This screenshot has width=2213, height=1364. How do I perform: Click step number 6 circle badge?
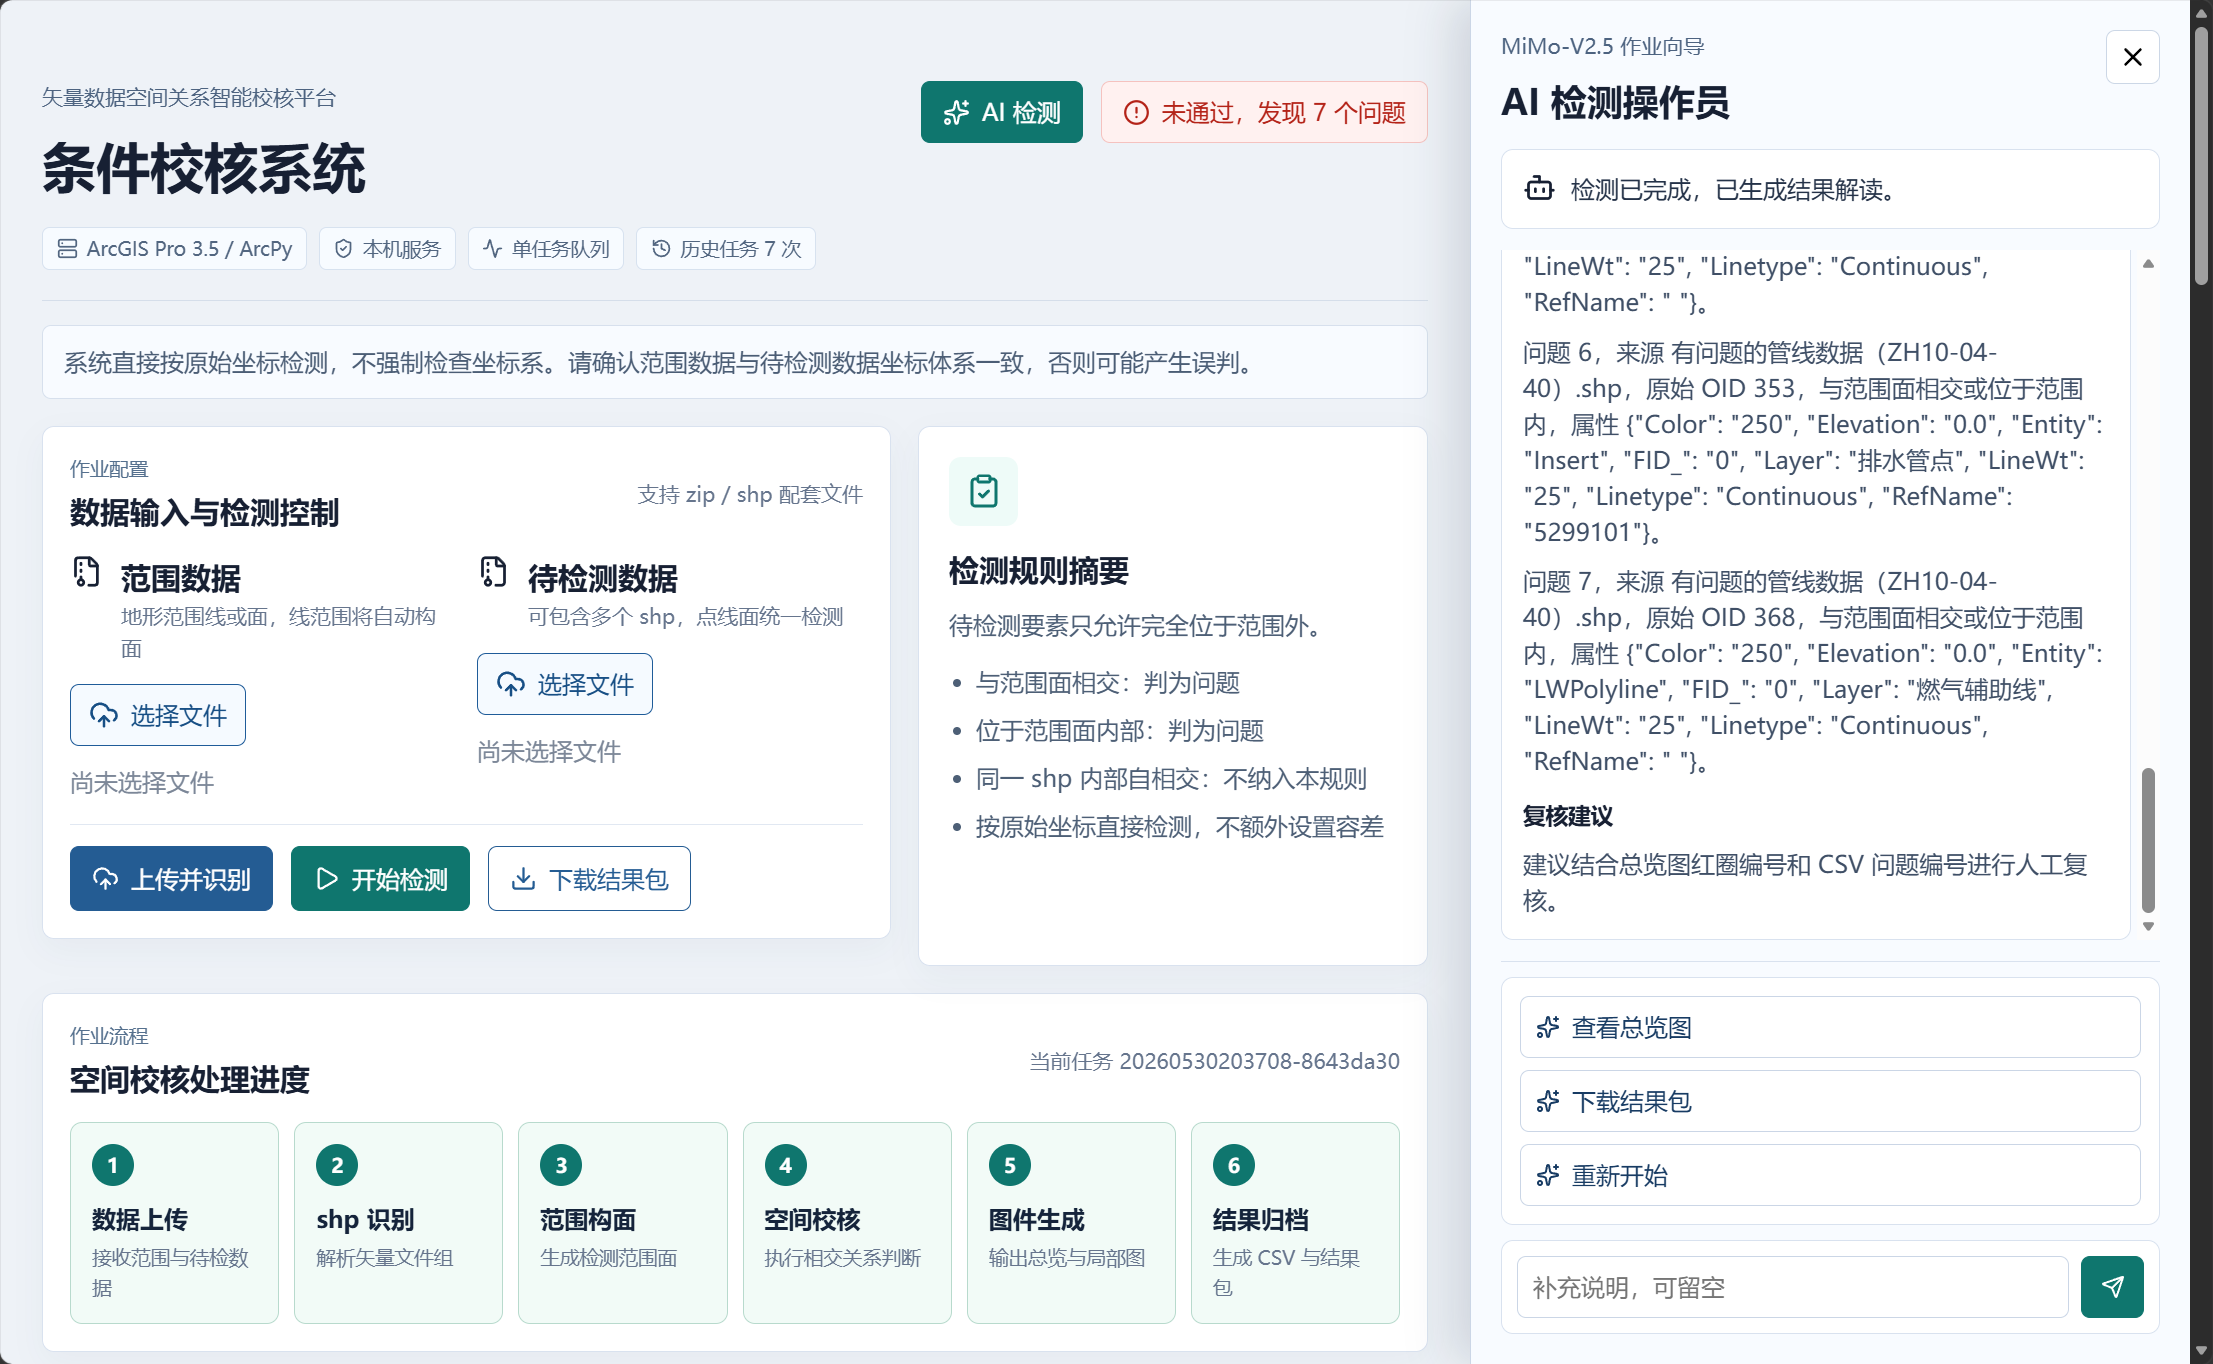(1234, 1165)
